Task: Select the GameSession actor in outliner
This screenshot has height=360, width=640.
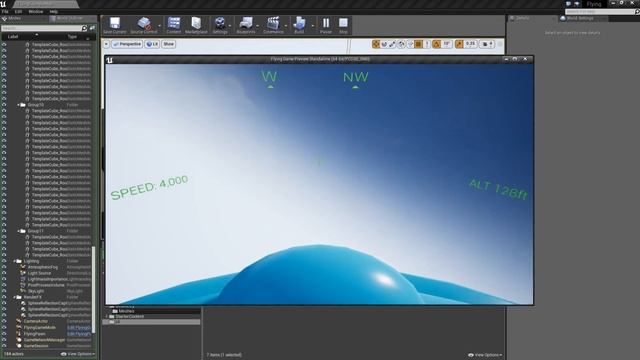Action: point(36,346)
